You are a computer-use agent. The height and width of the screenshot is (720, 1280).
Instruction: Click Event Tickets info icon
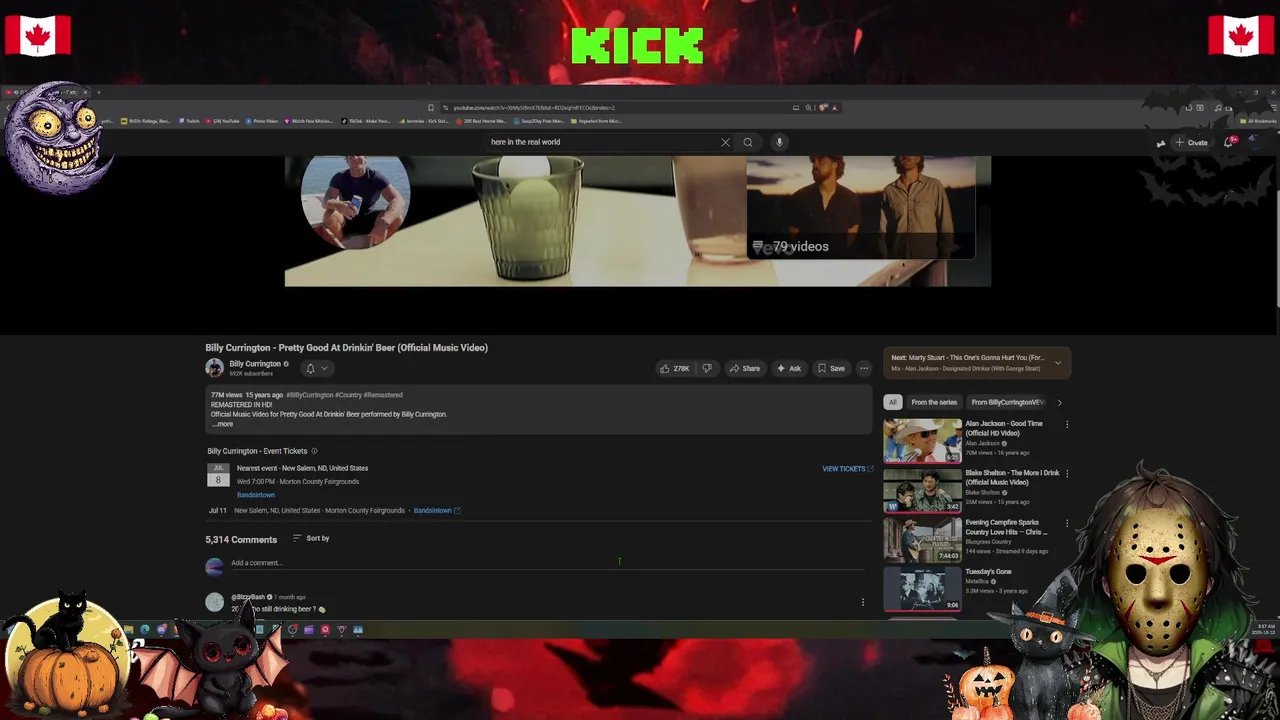coord(314,451)
